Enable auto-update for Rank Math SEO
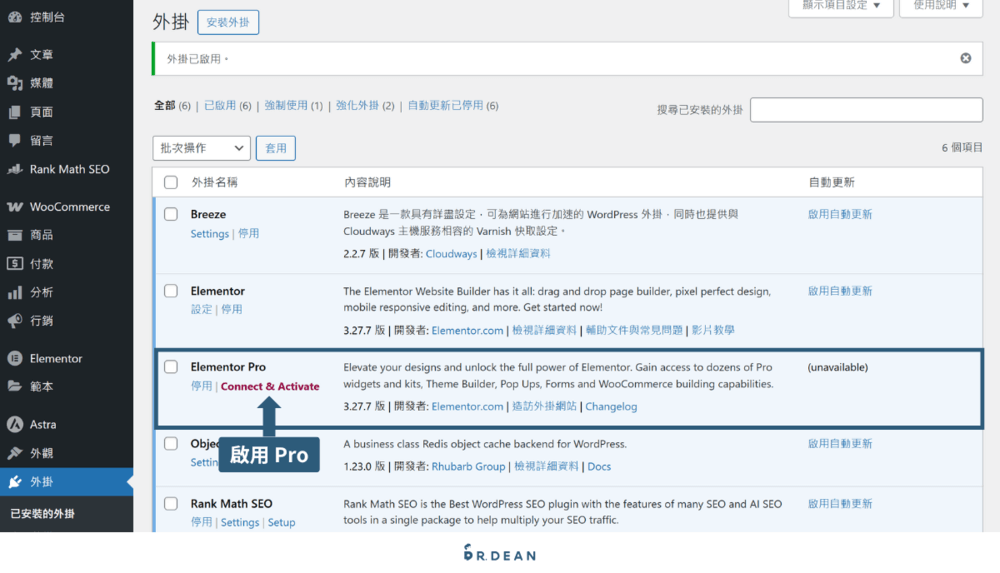Viewport: 1000px width, 573px height. click(839, 503)
